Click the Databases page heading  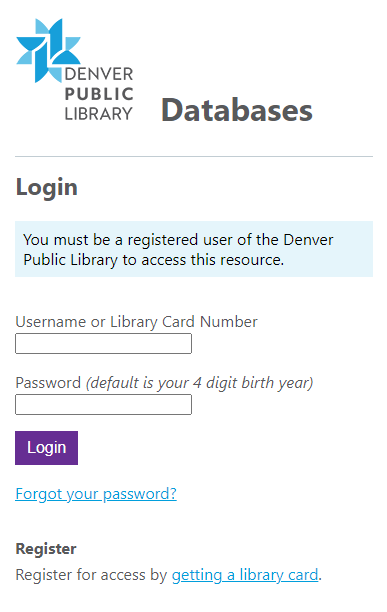point(237,110)
